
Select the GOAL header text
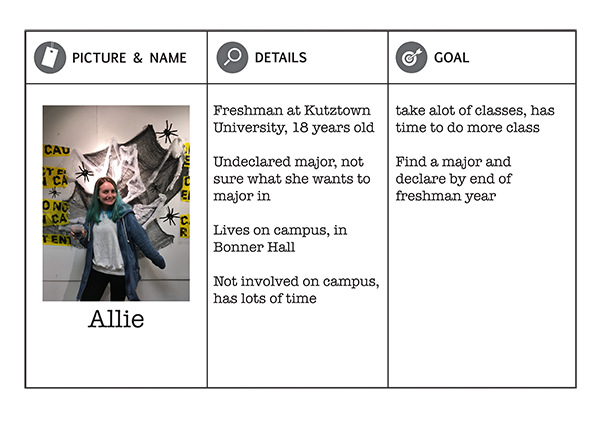tap(452, 57)
